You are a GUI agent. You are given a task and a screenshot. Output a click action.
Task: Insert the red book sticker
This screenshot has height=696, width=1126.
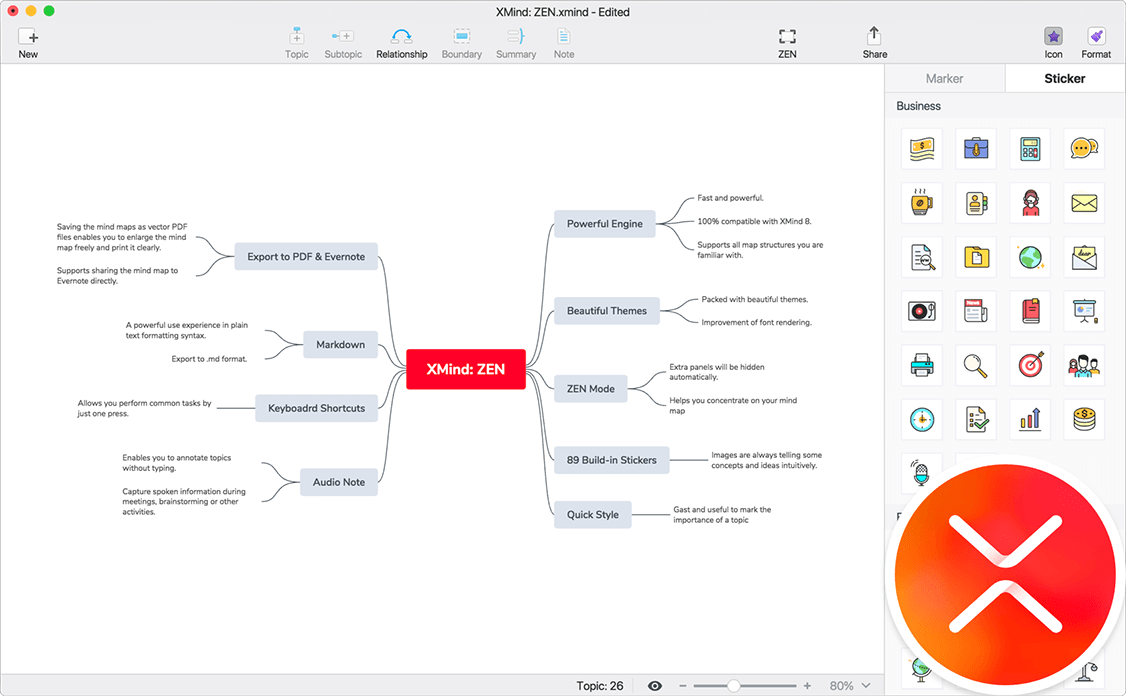1030,310
